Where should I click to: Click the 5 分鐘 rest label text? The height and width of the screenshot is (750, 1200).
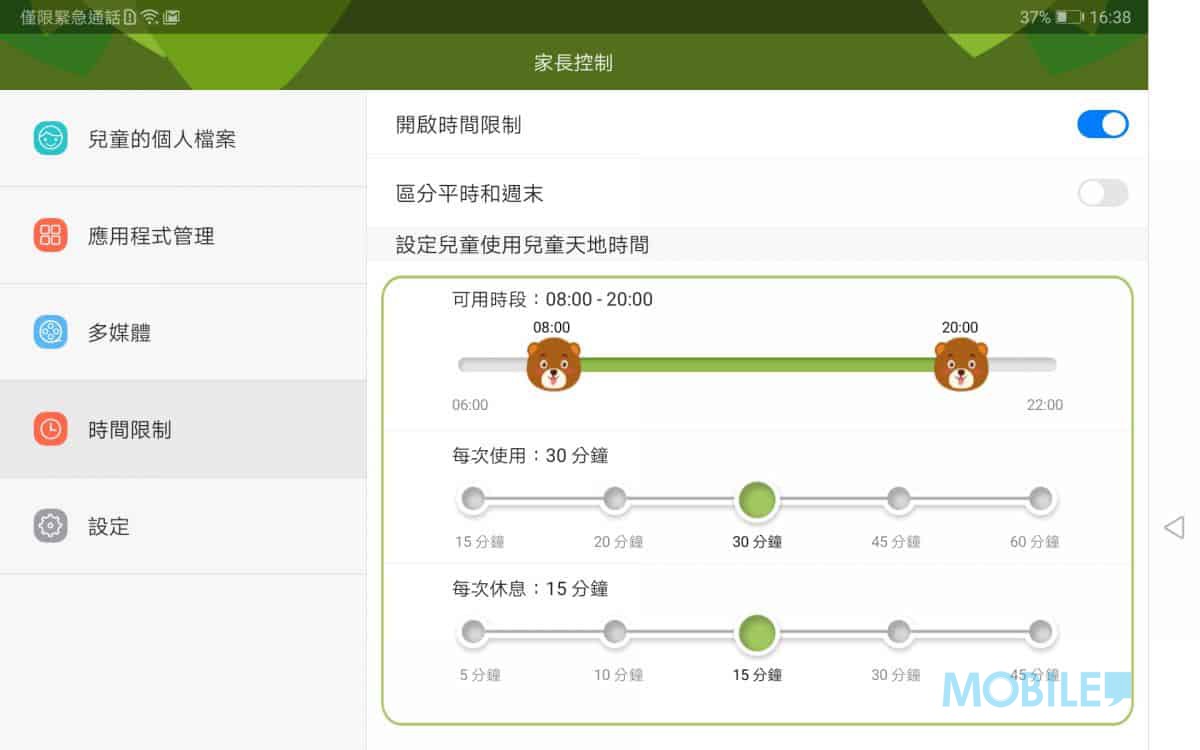coord(480,675)
